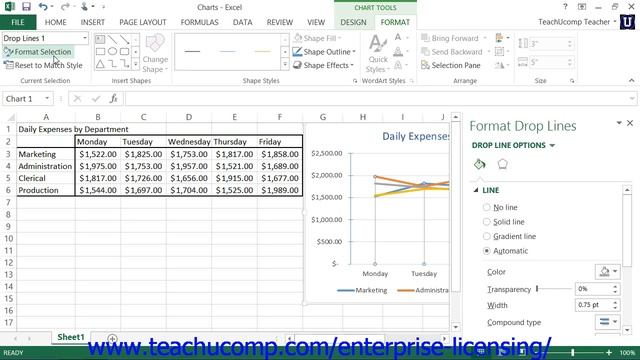Expand DROP LINE OPTIONS dropdown
The image size is (640, 360).
552,146
